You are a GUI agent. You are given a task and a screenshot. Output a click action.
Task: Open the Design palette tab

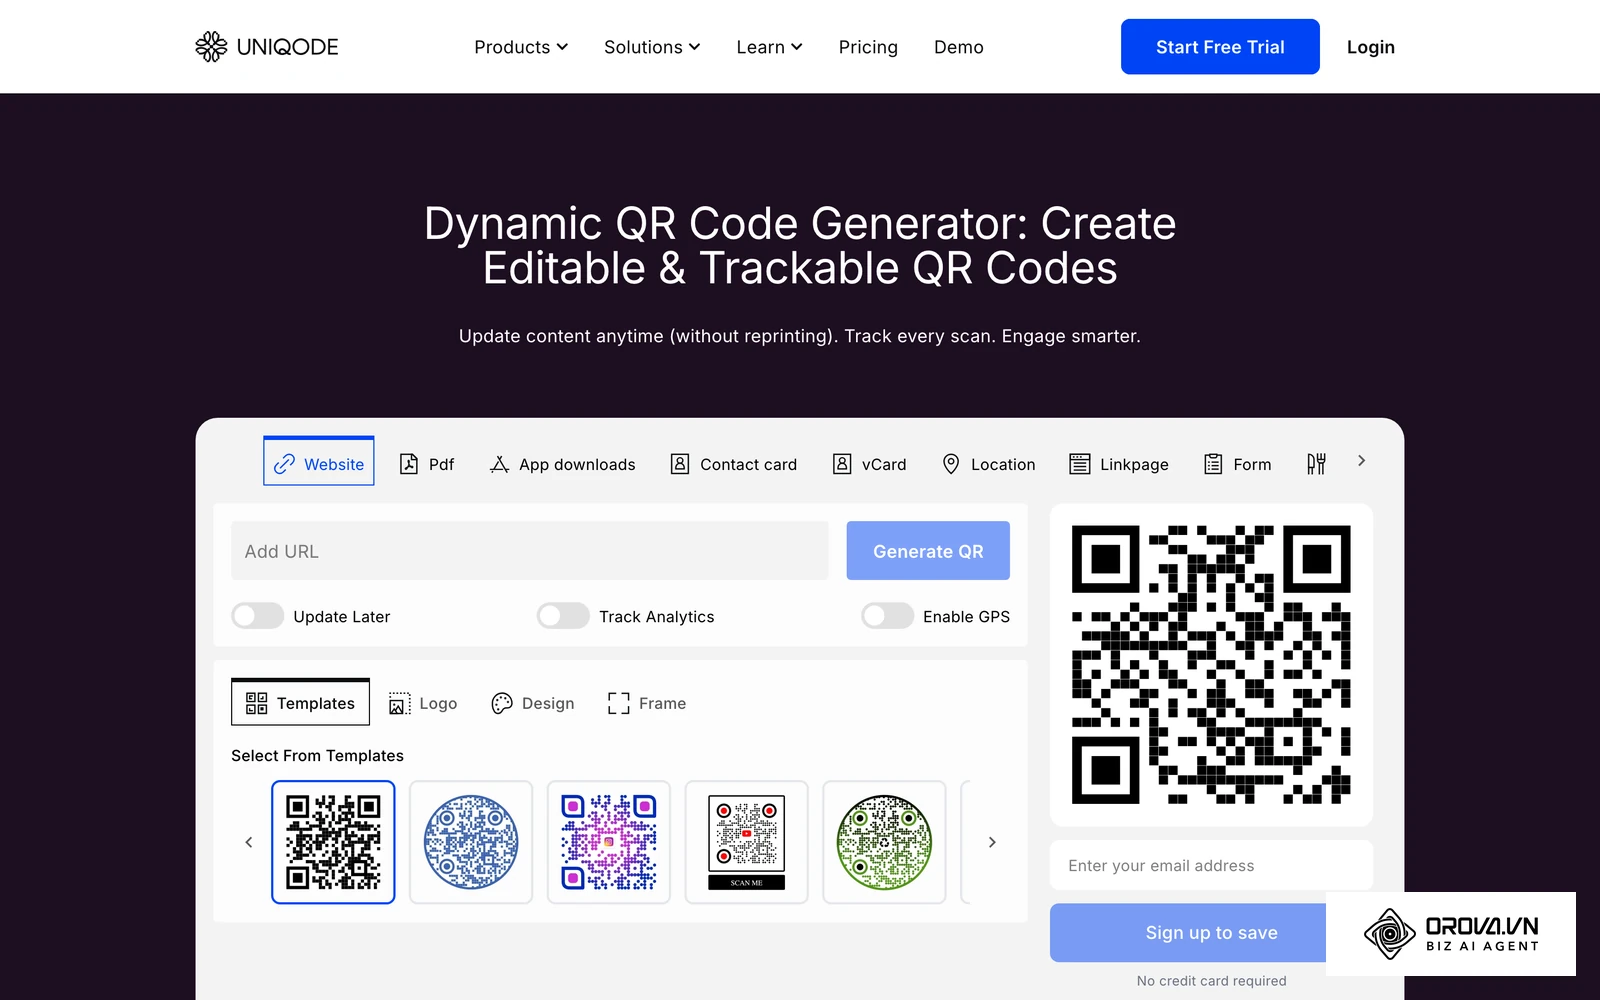[x=533, y=704]
